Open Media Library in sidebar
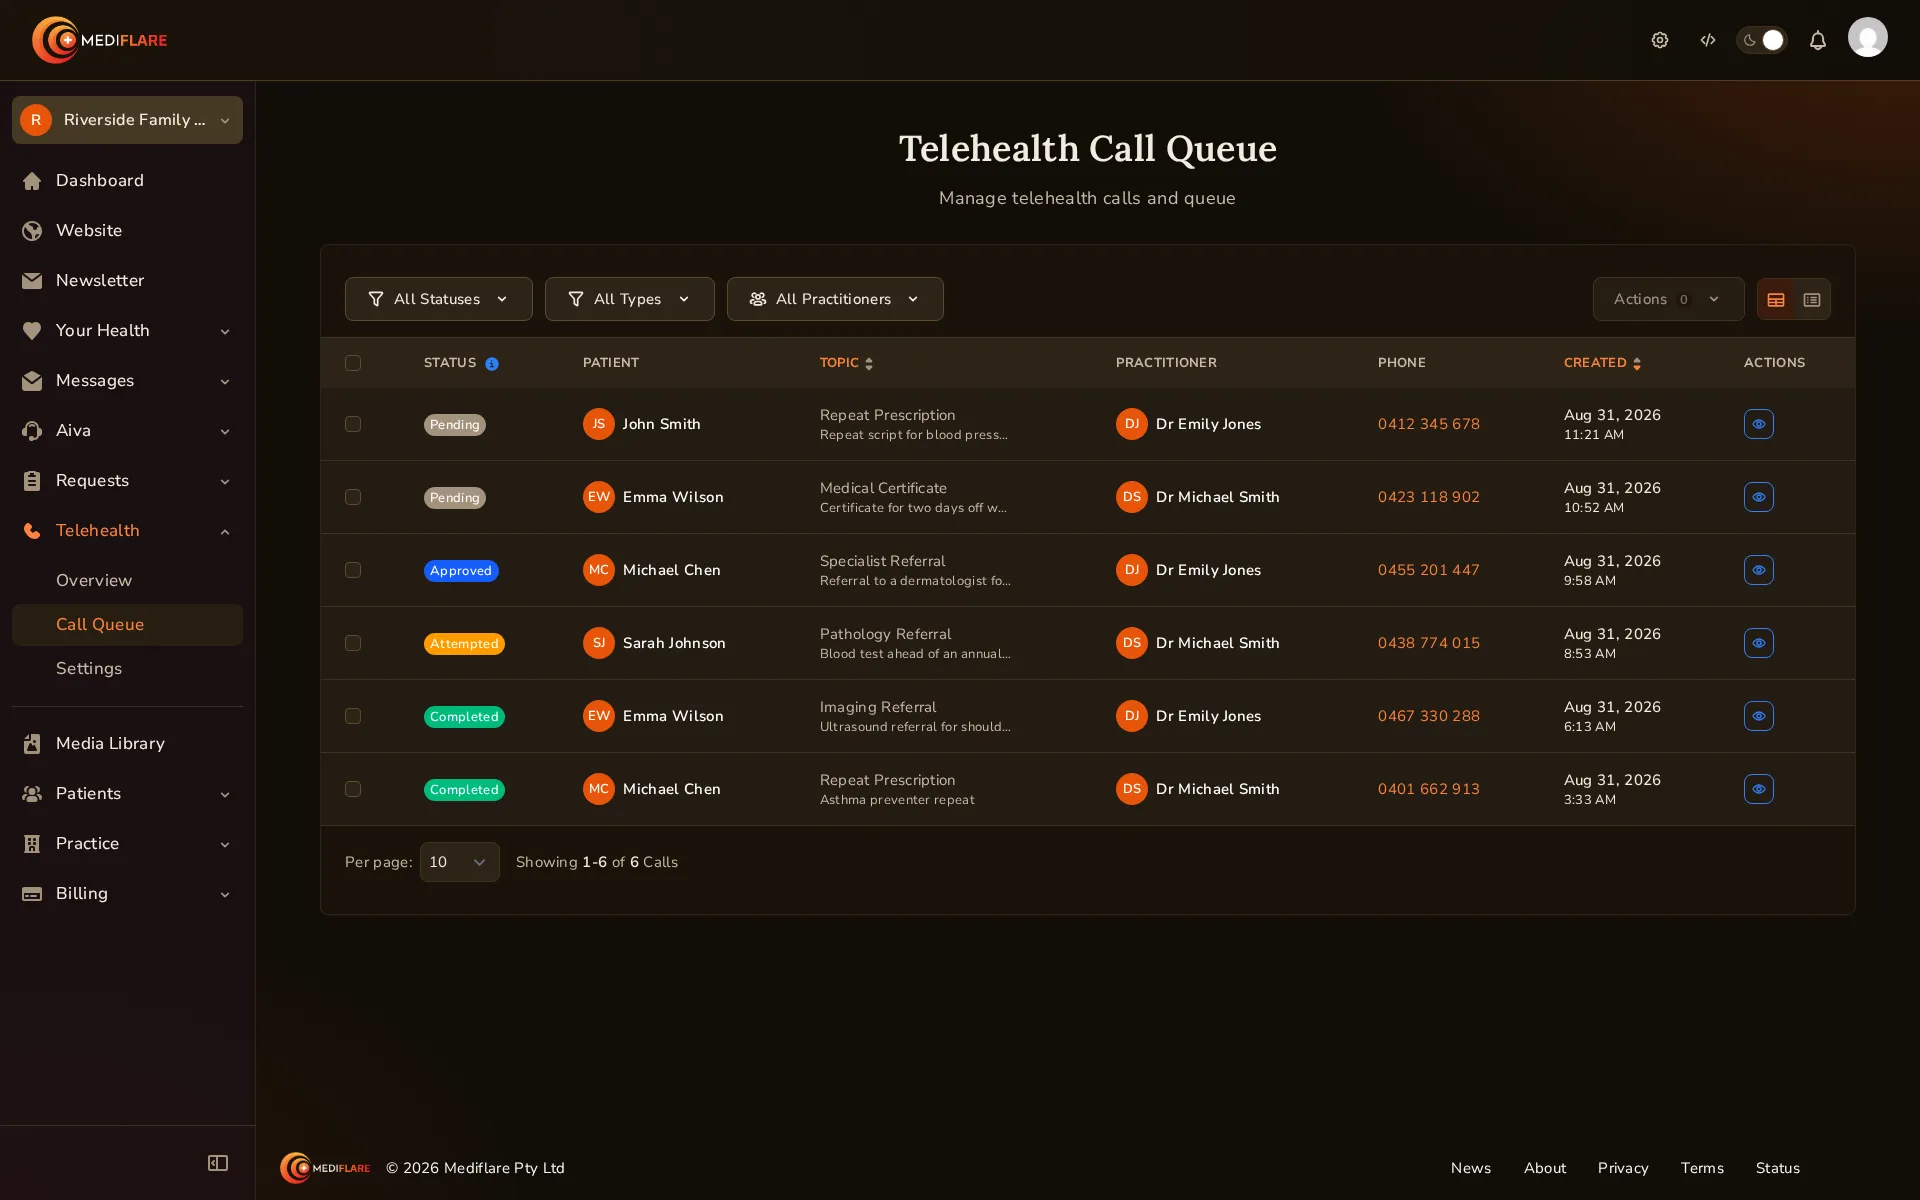Image resolution: width=1920 pixels, height=1200 pixels. tap(127, 743)
